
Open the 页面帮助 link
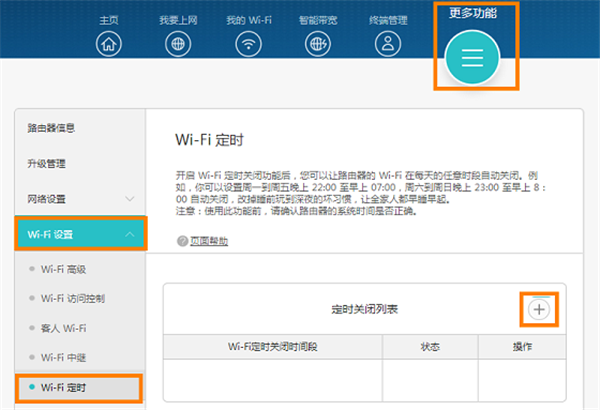point(208,241)
